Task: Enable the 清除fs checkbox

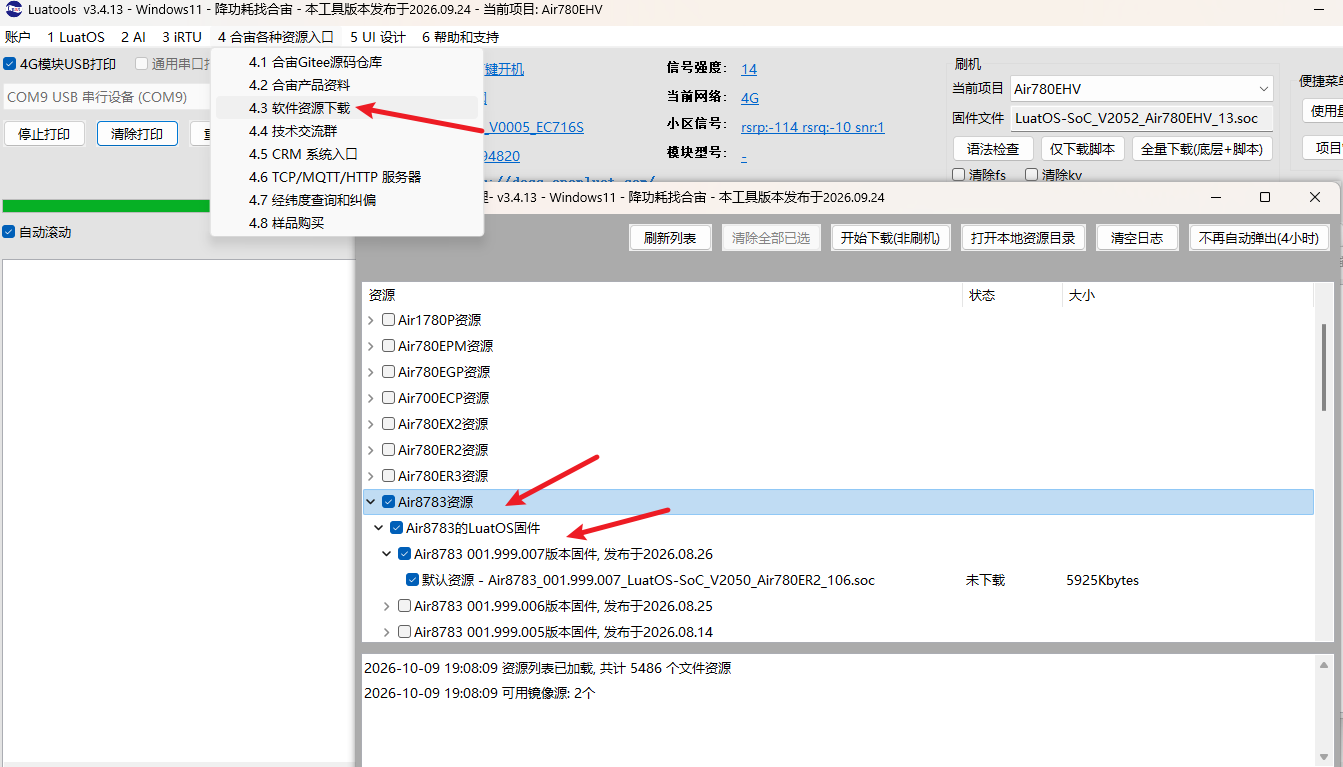Action: [959, 175]
